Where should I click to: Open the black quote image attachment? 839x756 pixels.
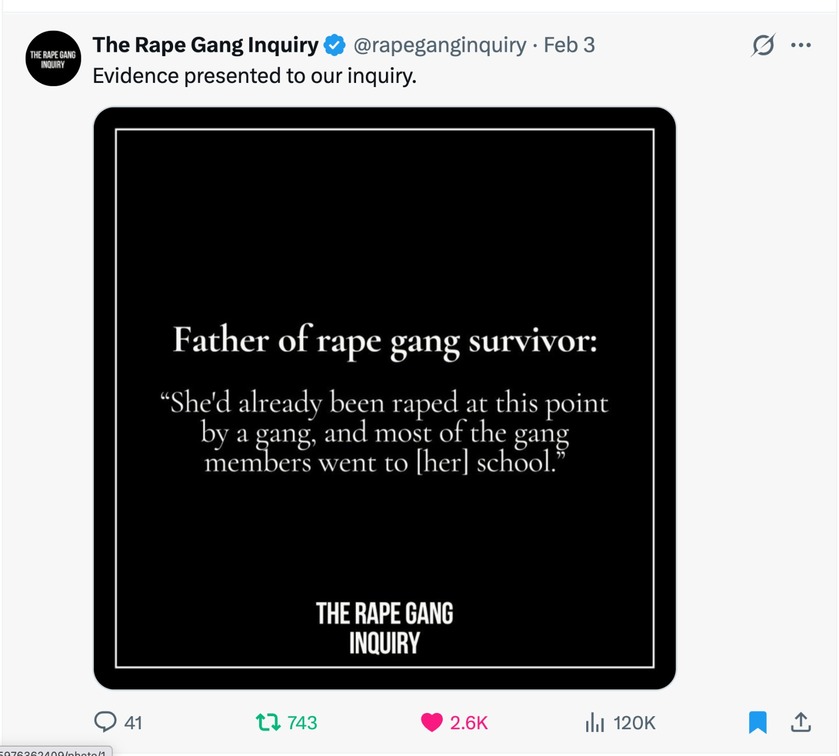coord(384,250)
